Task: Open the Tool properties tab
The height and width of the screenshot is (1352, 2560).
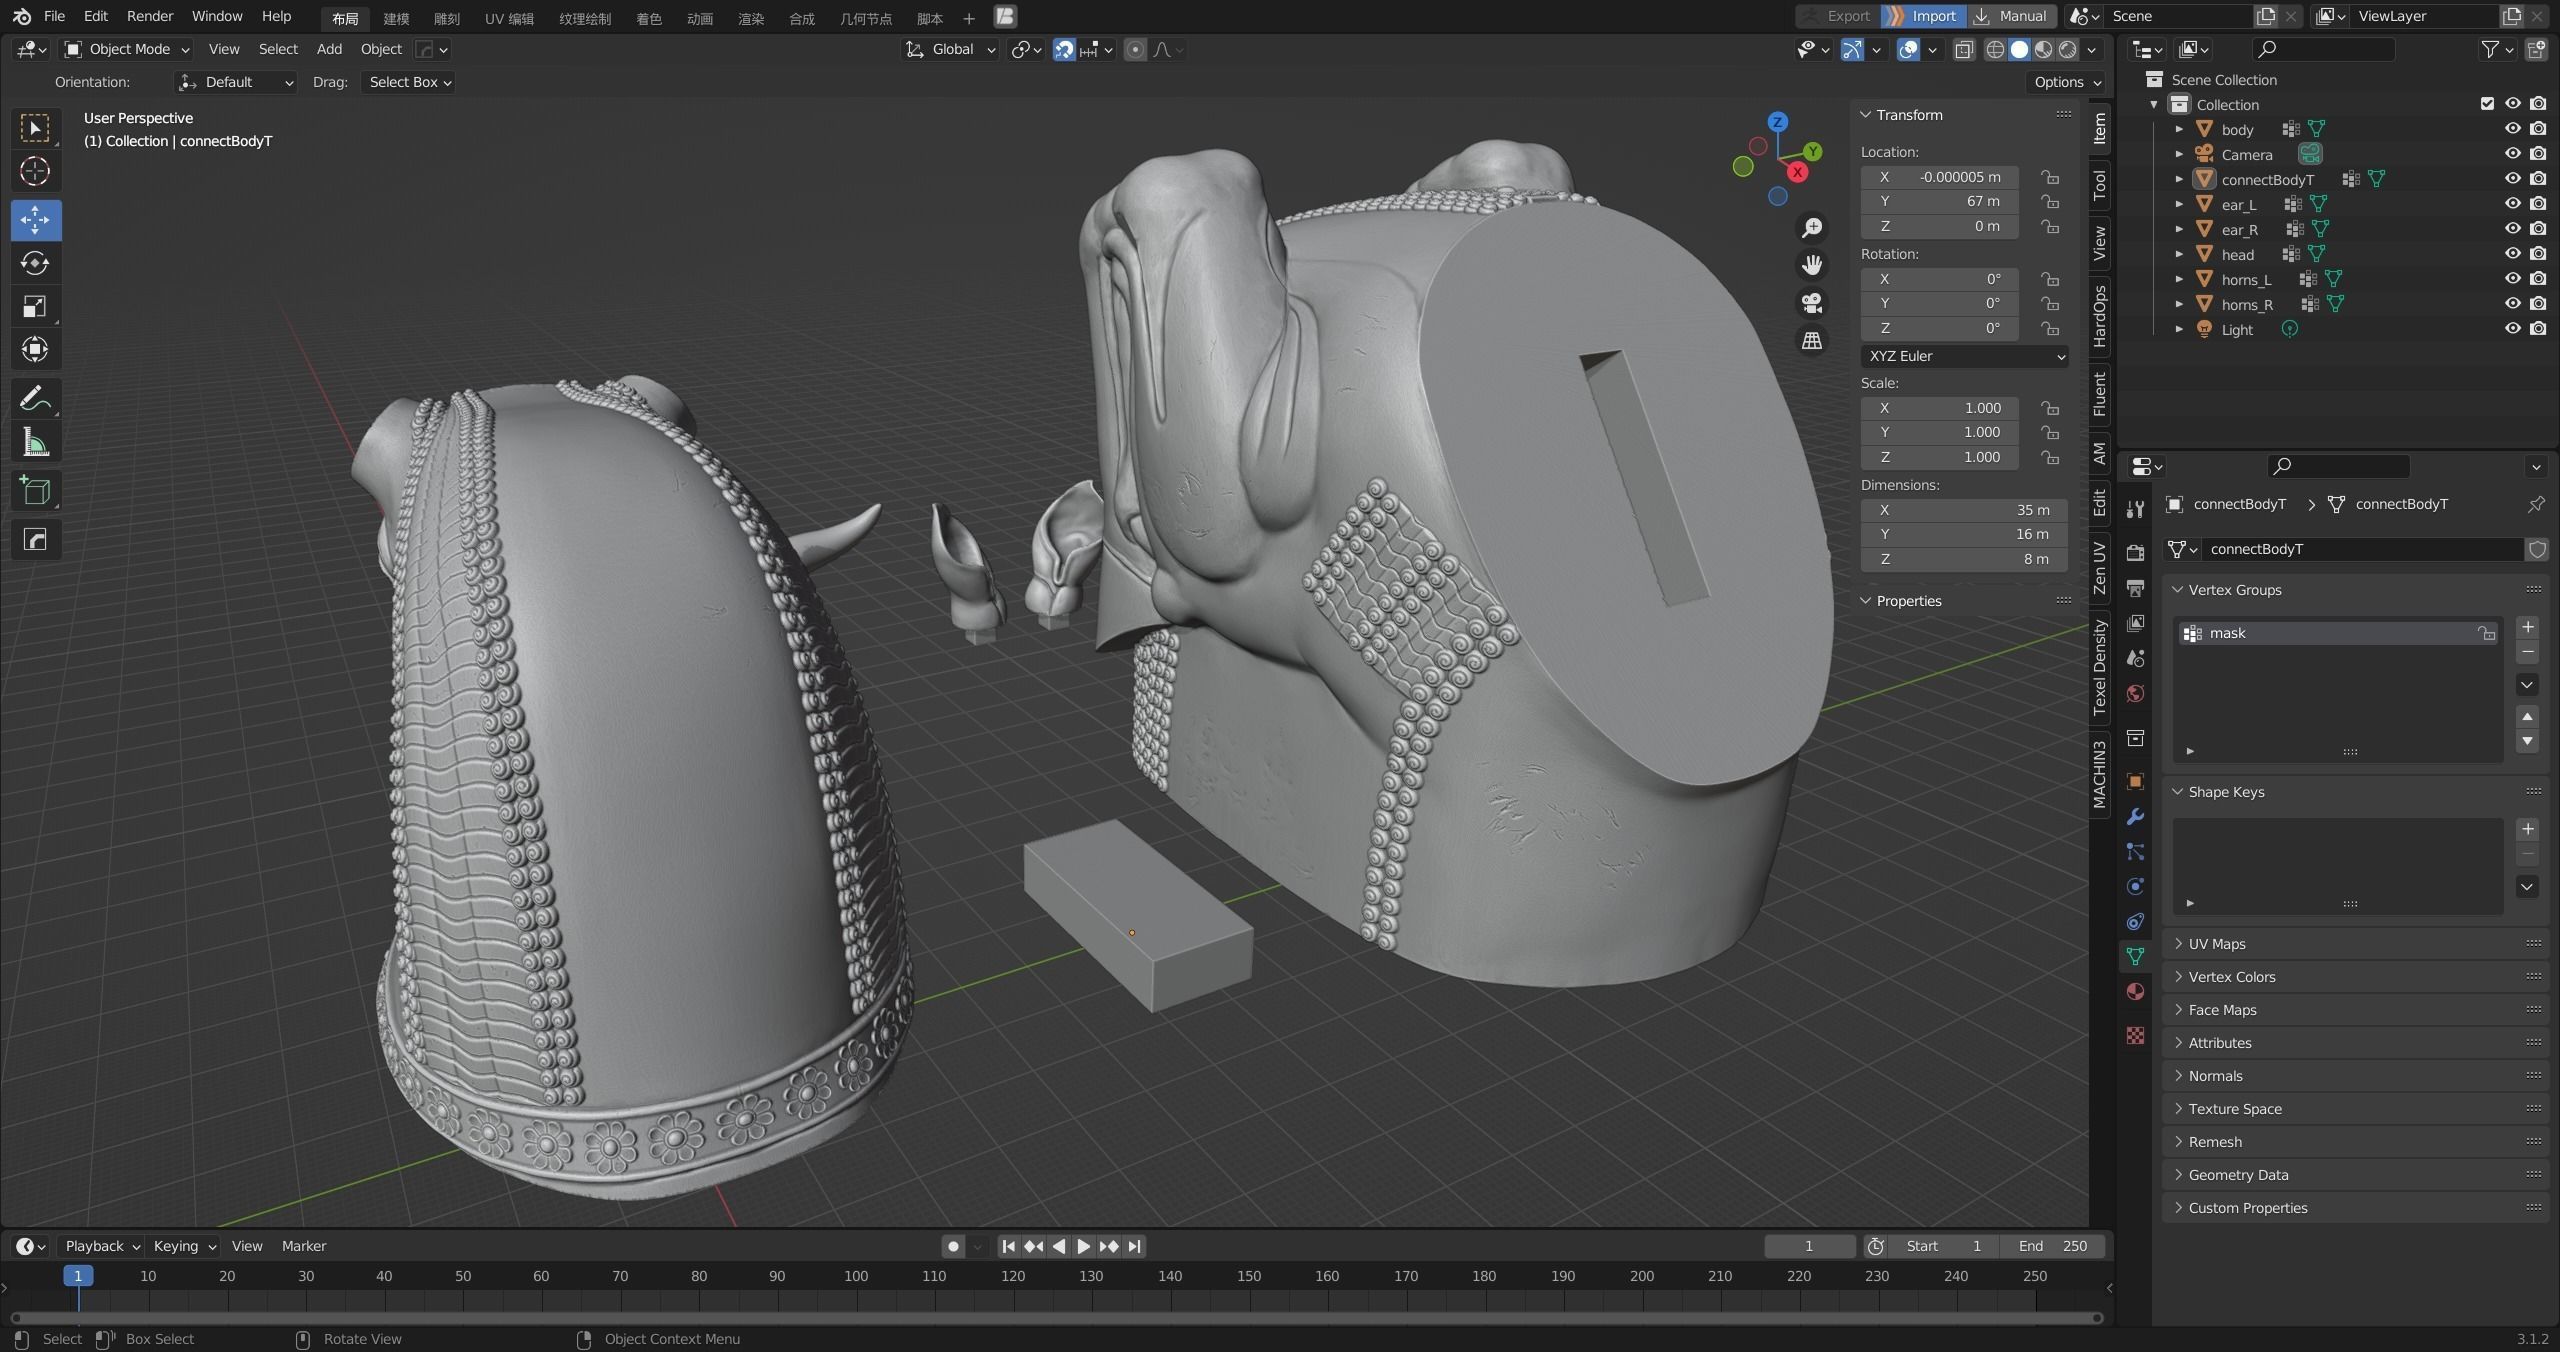Action: tap(2136, 509)
